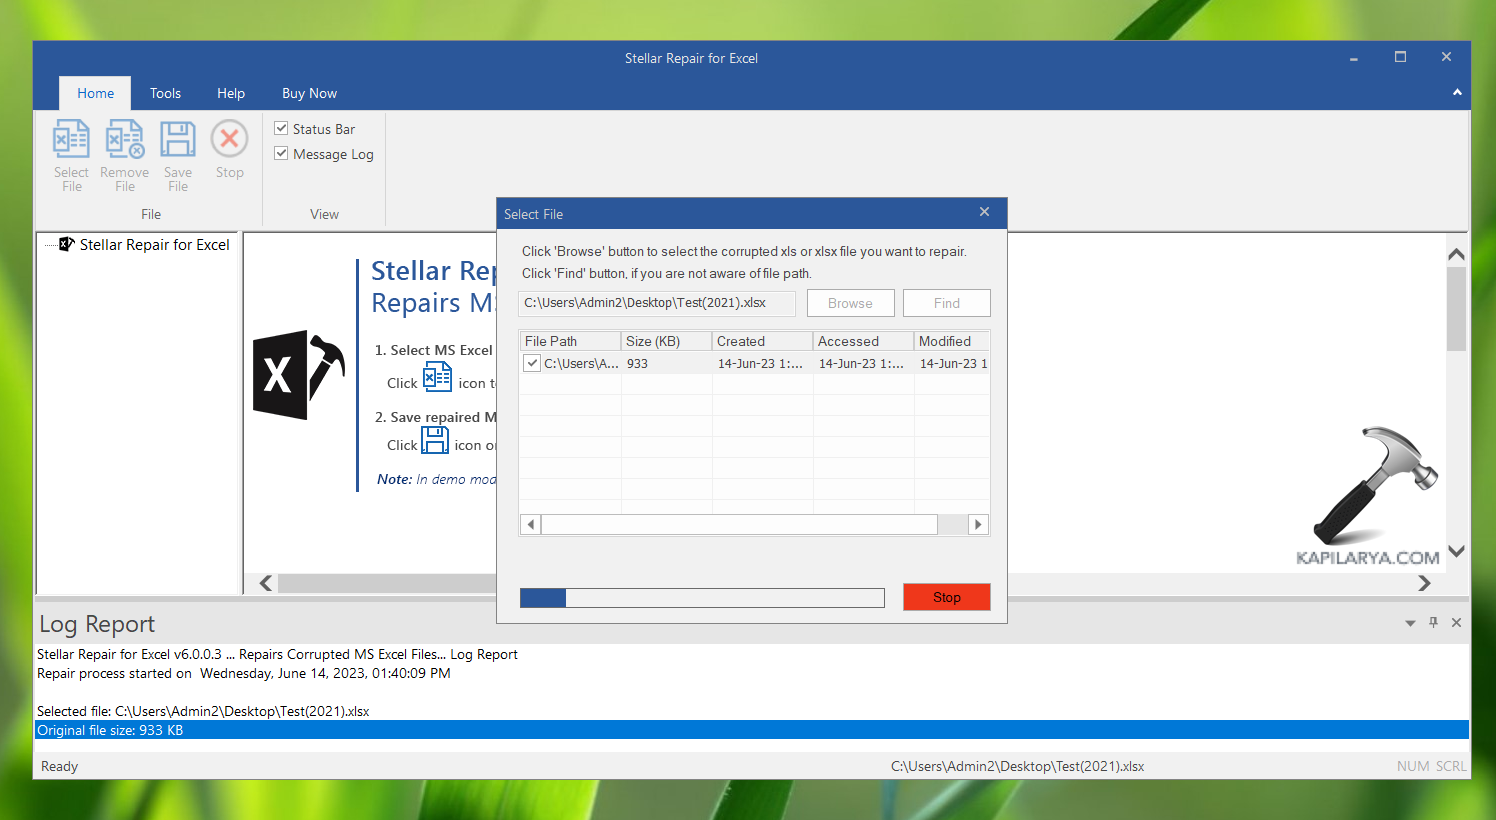
Task: Close the Log Report panel
Action: pyautogui.click(x=1456, y=623)
